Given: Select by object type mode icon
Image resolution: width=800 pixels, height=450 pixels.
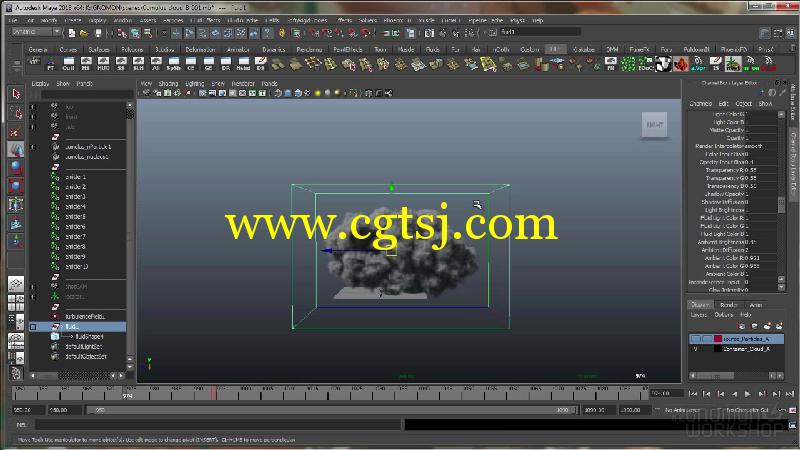Looking at the screenshot, I should pyautogui.click(x=135, y=33).
